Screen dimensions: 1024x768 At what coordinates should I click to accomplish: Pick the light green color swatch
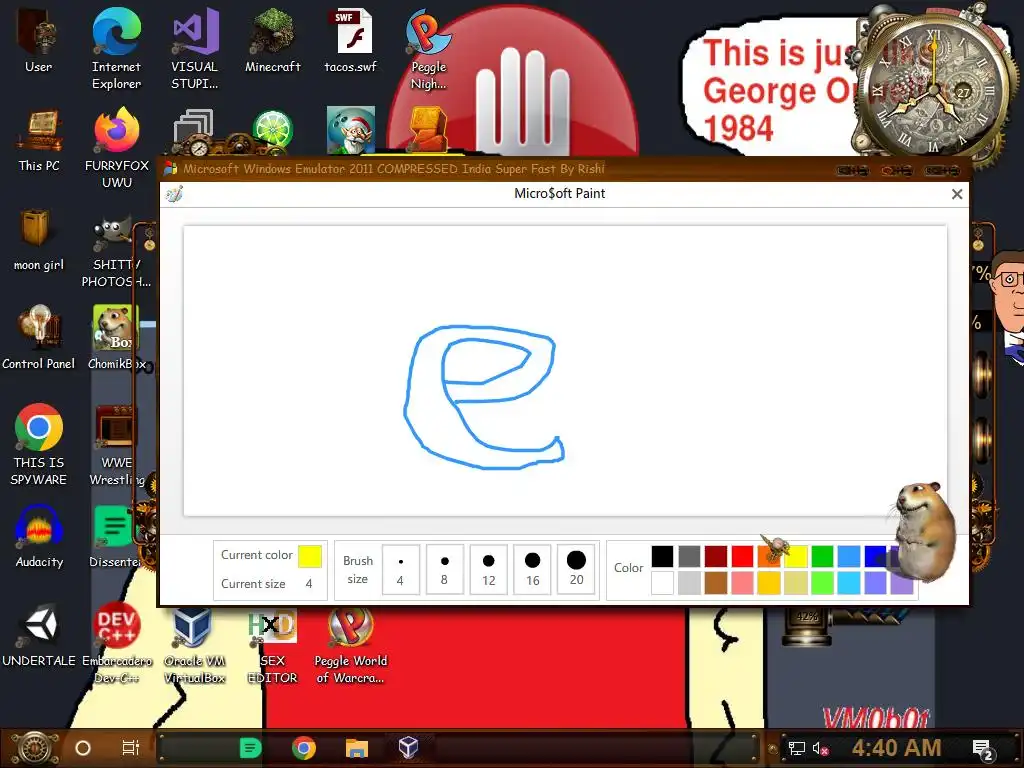[822, 583]
